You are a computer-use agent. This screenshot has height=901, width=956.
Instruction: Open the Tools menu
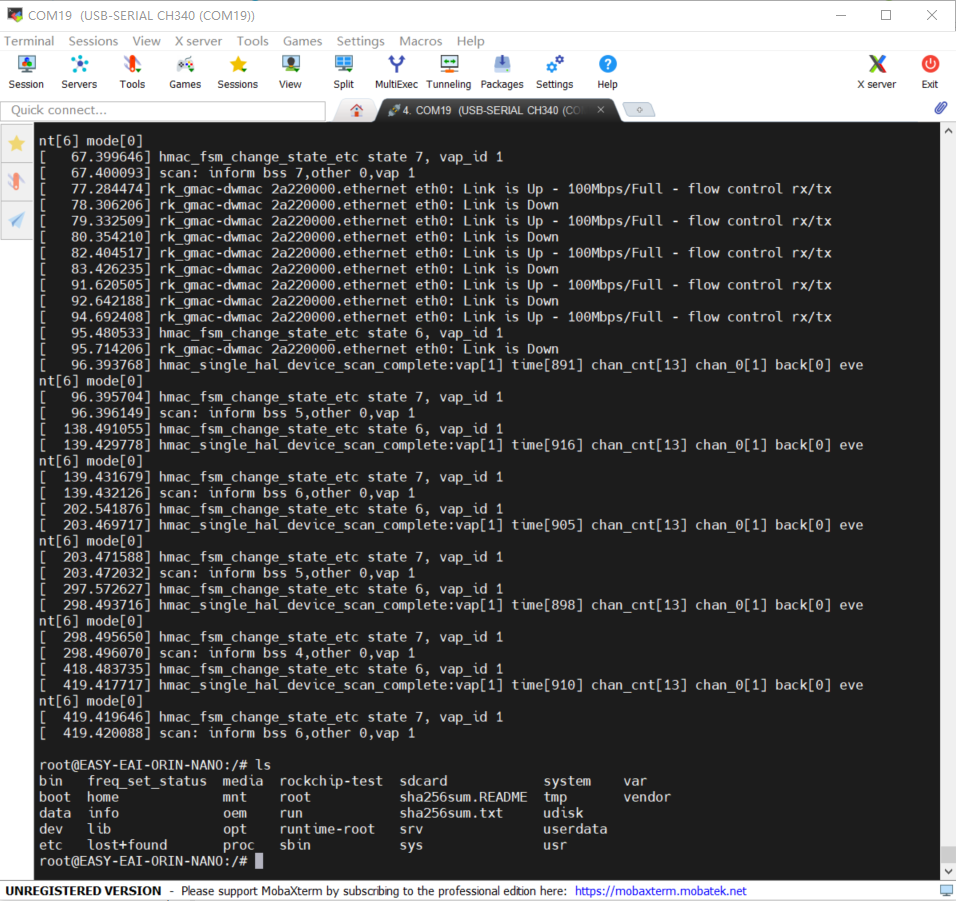point(252,41)
